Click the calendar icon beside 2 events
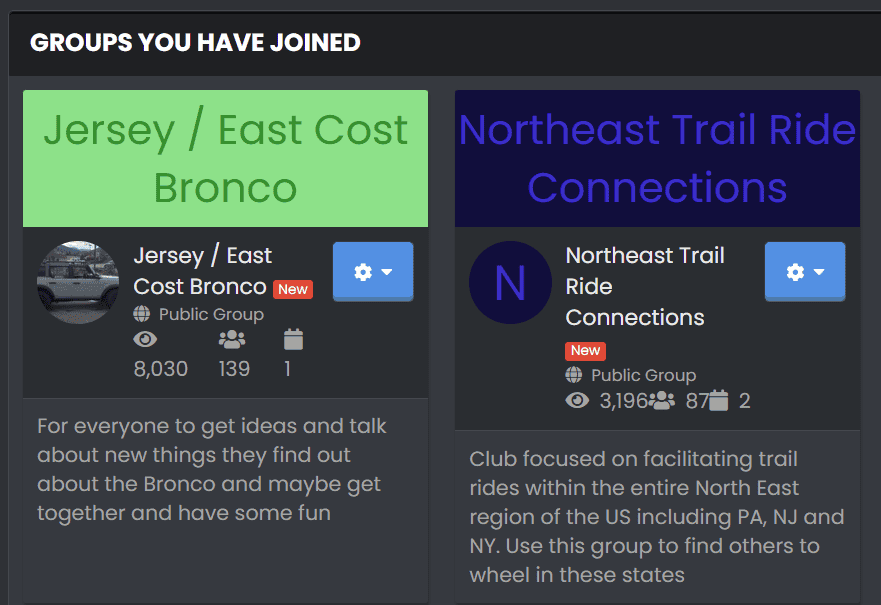Image resolution: width=881 pixels, height=605 pixels. pyautogui.click(x=719, y=401)
